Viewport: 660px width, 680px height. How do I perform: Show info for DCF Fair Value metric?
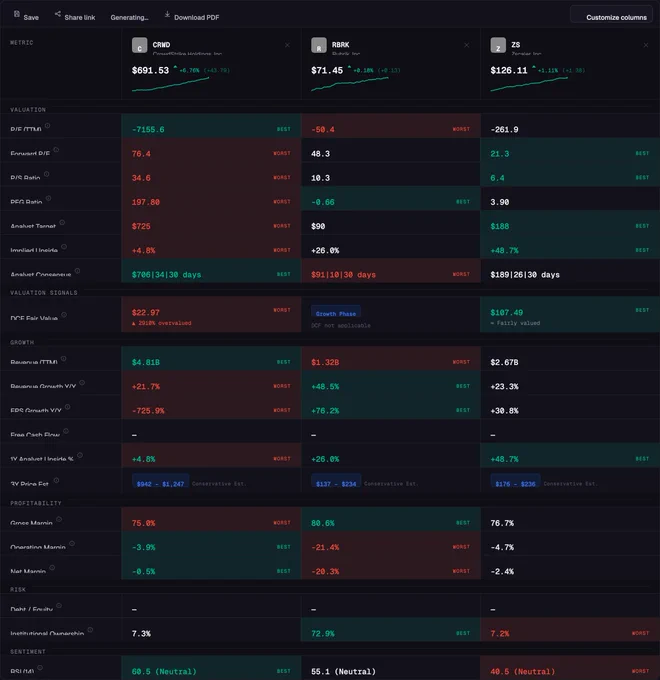64,315
